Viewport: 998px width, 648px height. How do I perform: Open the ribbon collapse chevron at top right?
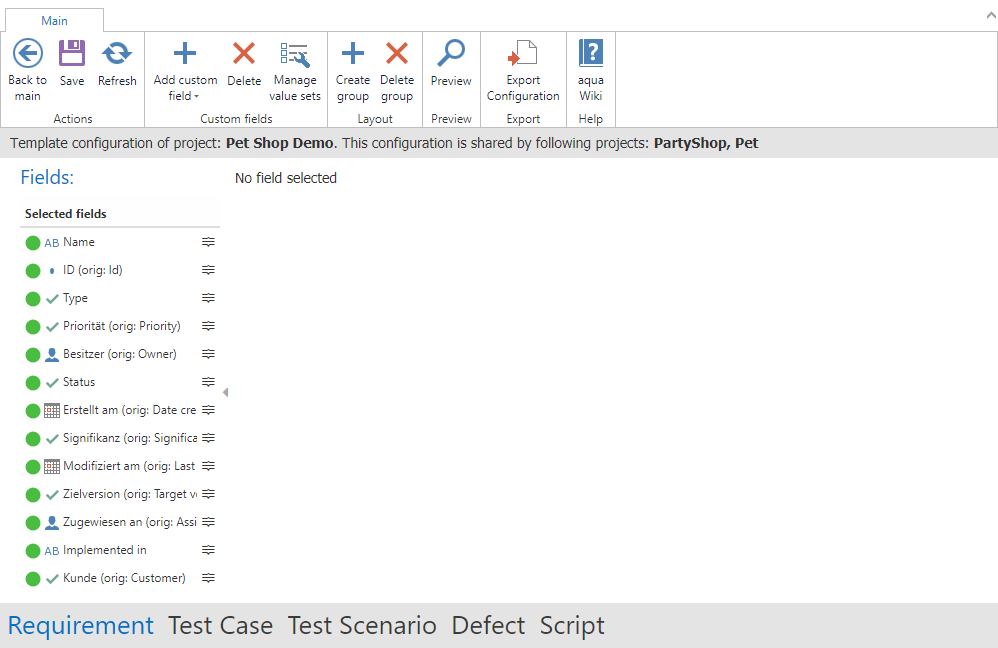pyautogui.click(x=983, y=16)
